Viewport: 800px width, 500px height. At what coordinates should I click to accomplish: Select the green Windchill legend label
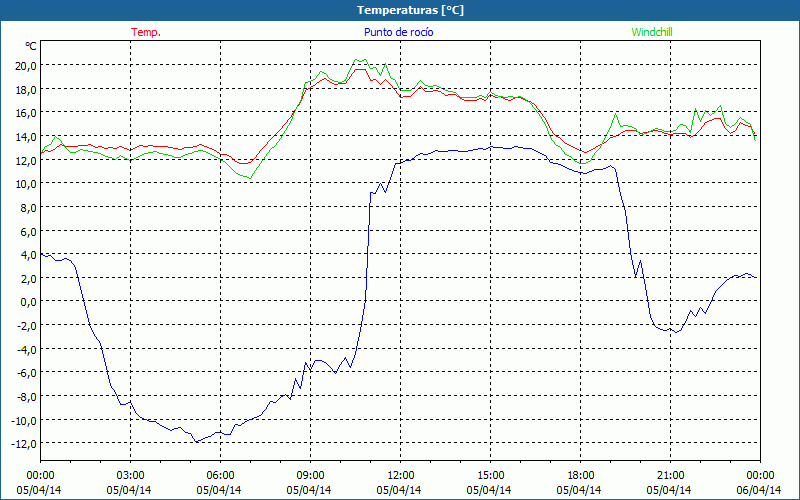point(652,32)
